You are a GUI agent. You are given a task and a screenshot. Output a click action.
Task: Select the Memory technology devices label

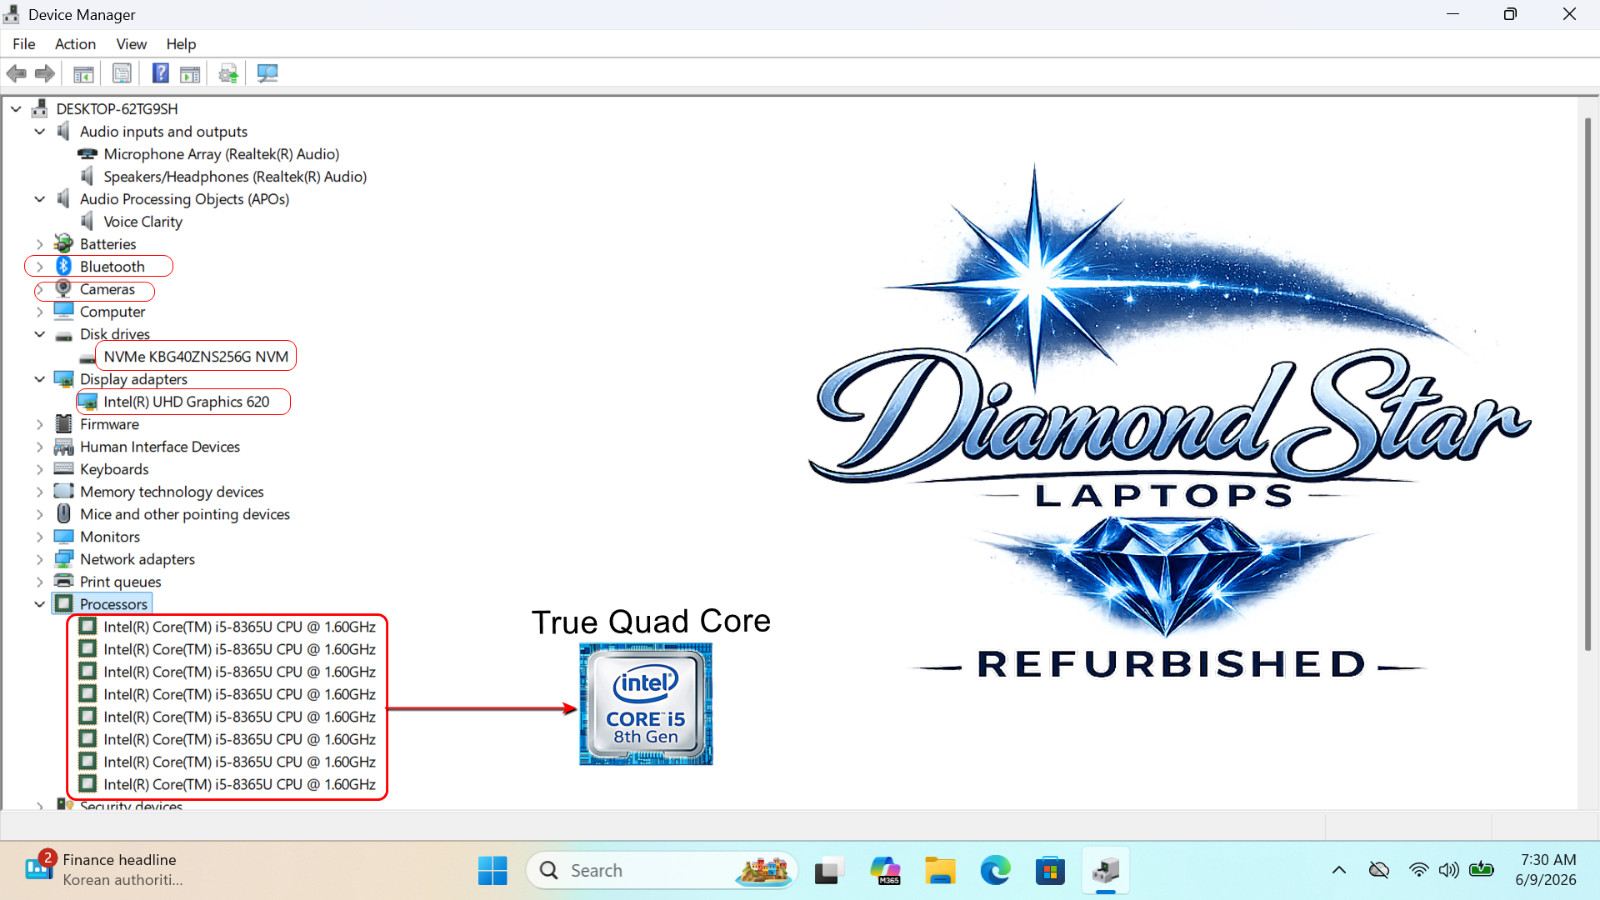(172, 492)
